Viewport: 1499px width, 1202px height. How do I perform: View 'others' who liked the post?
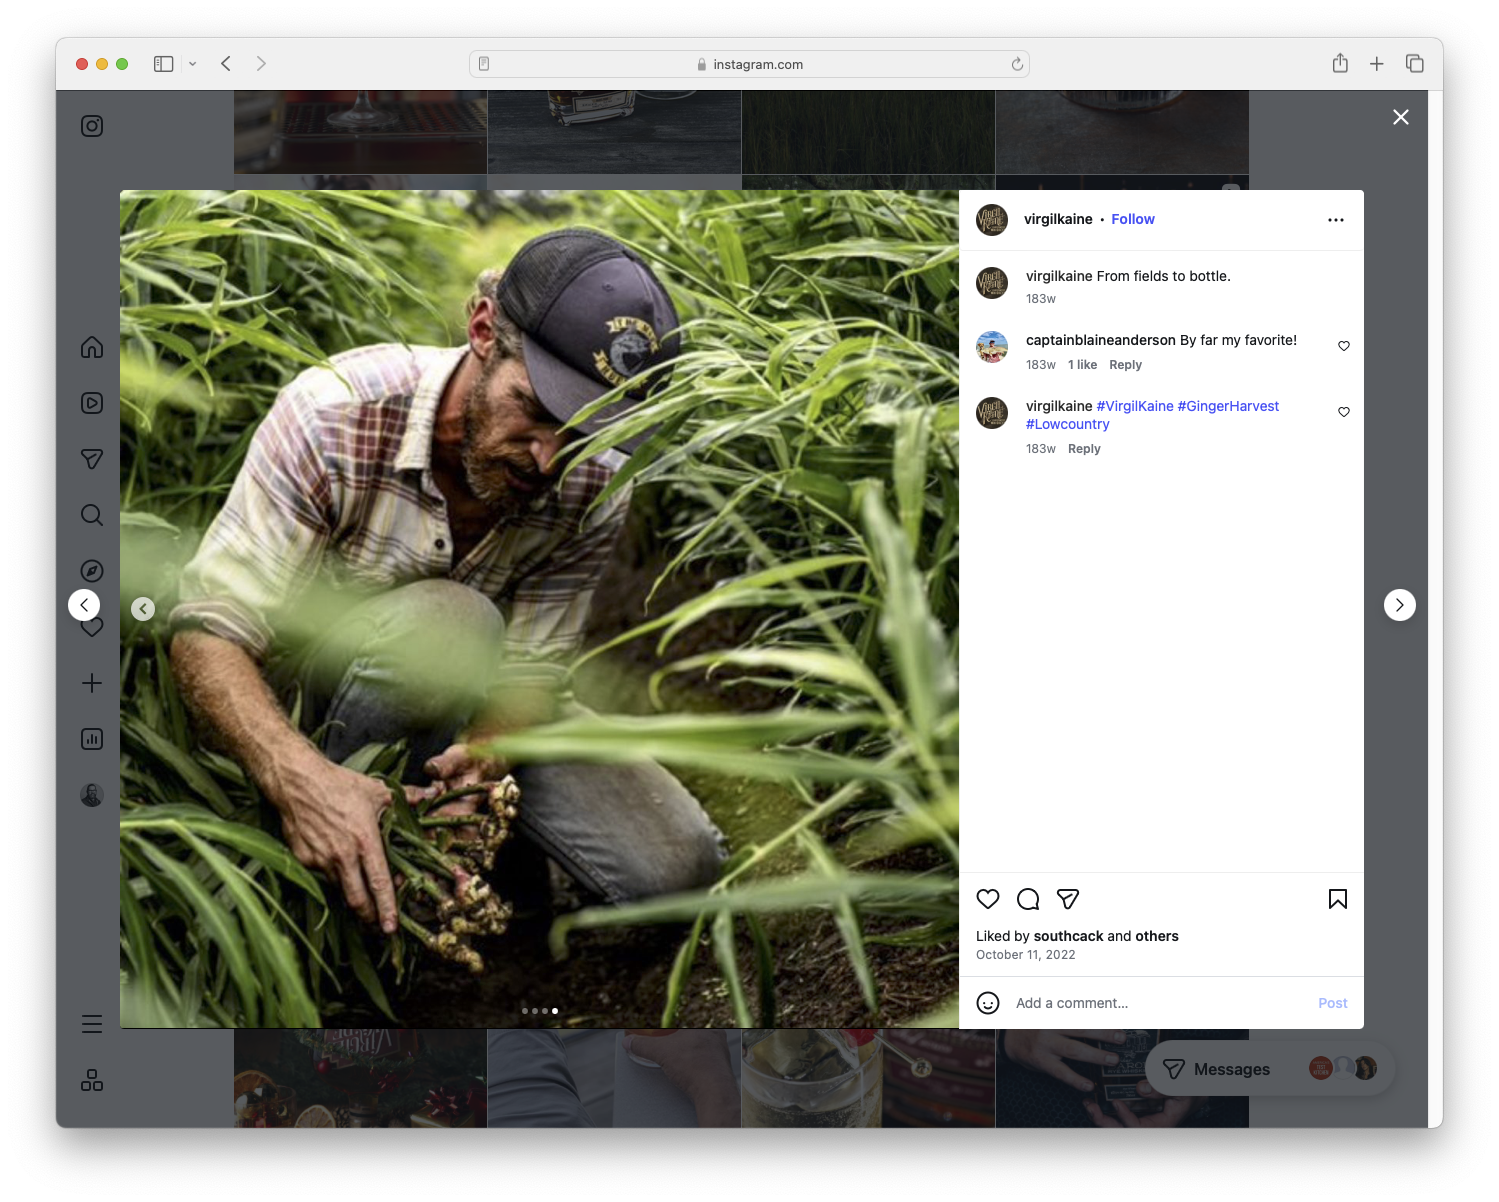(1157, 936)
